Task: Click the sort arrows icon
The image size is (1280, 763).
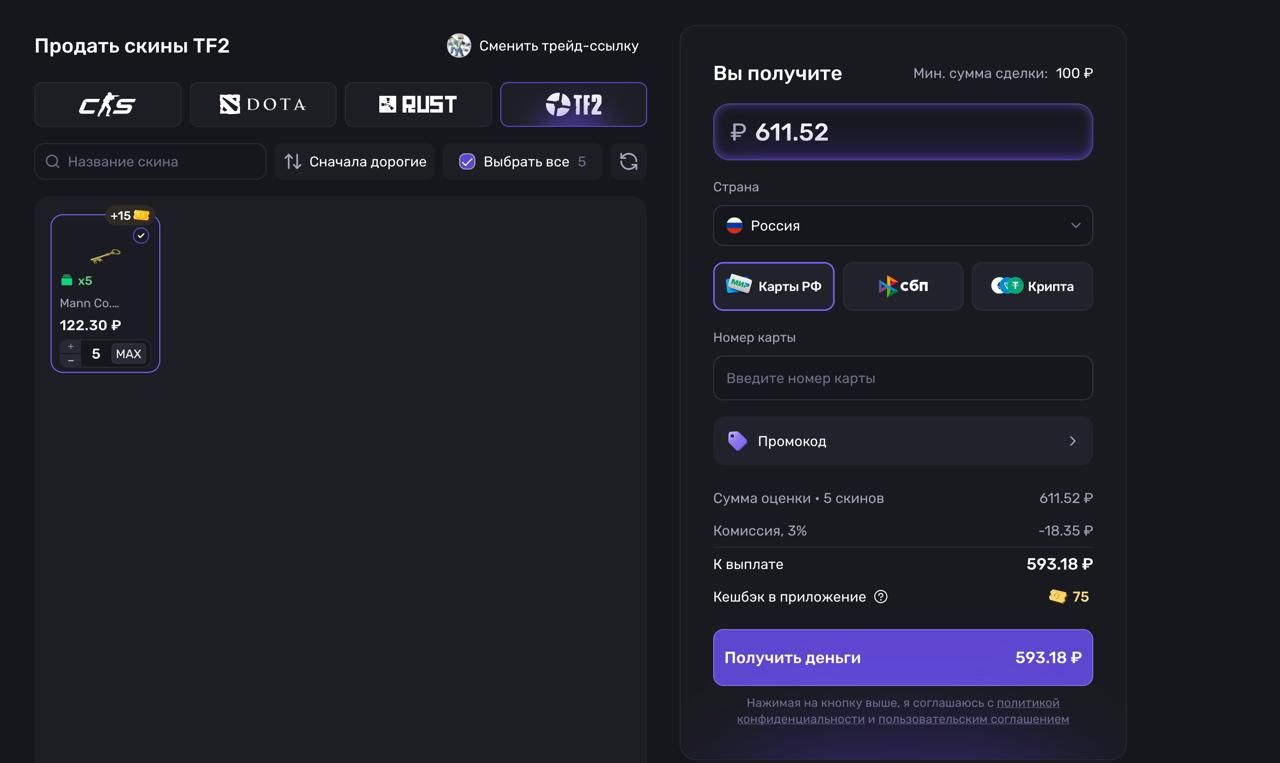Action: [293, 161]
